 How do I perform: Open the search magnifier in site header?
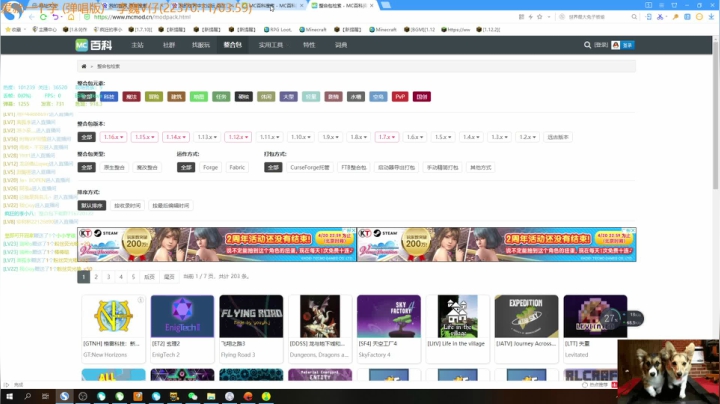click(x=587, y=45)
